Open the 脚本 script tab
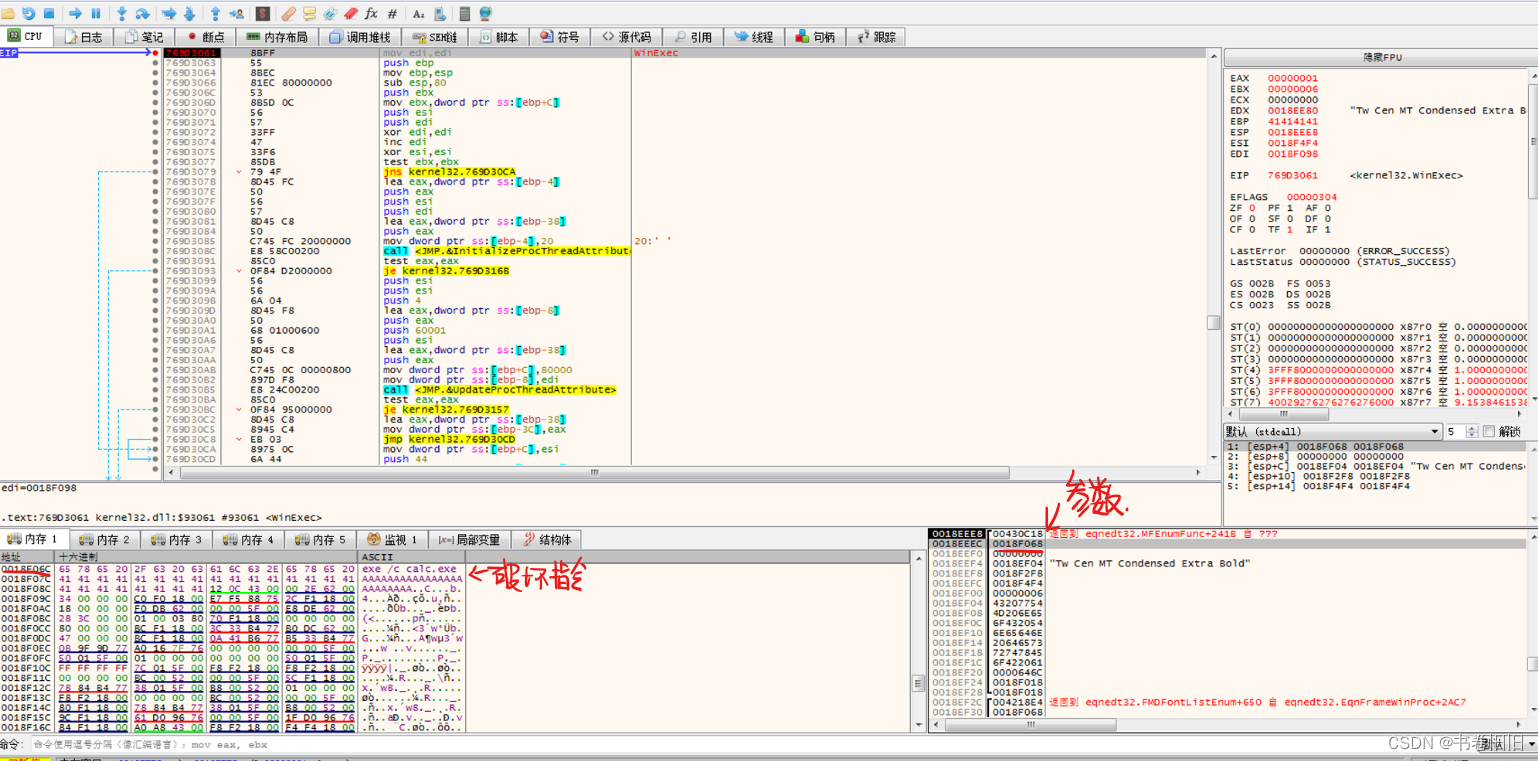 (499, 37)
